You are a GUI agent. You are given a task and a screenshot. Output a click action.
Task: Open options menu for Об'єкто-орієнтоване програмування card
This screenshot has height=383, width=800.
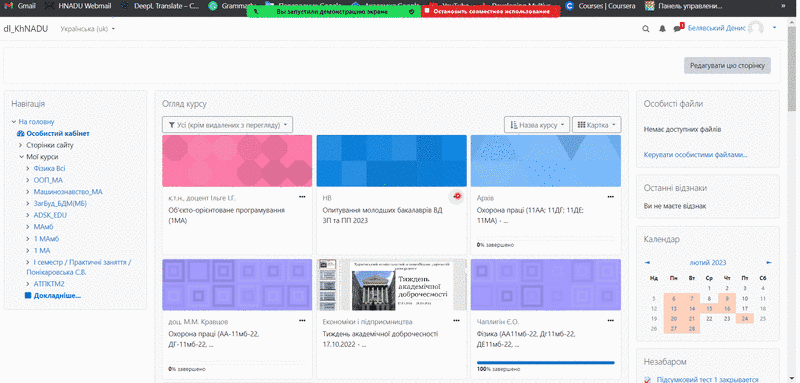coord(302,196)
